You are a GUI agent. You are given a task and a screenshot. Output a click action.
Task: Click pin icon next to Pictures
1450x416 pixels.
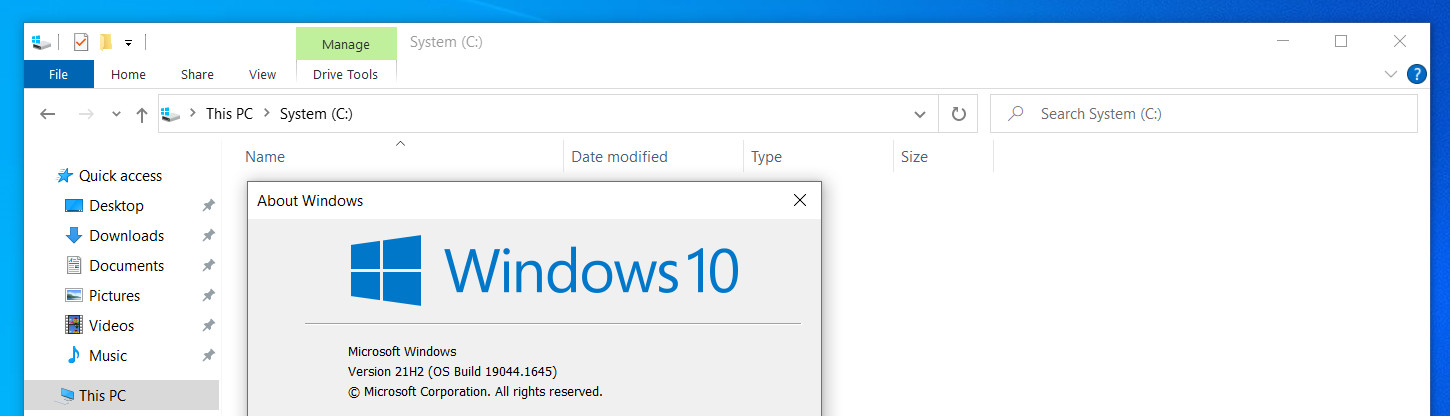tap(208, 296)
